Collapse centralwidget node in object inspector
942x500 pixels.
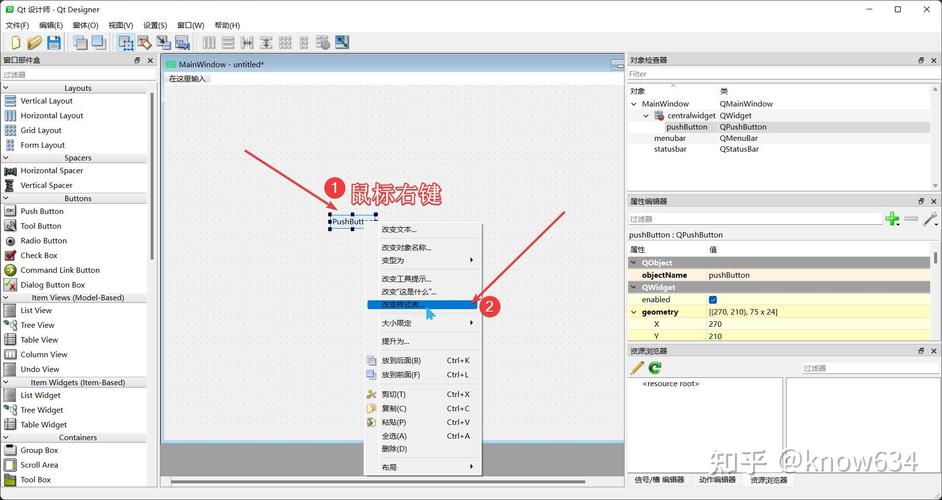pos(646,115)
